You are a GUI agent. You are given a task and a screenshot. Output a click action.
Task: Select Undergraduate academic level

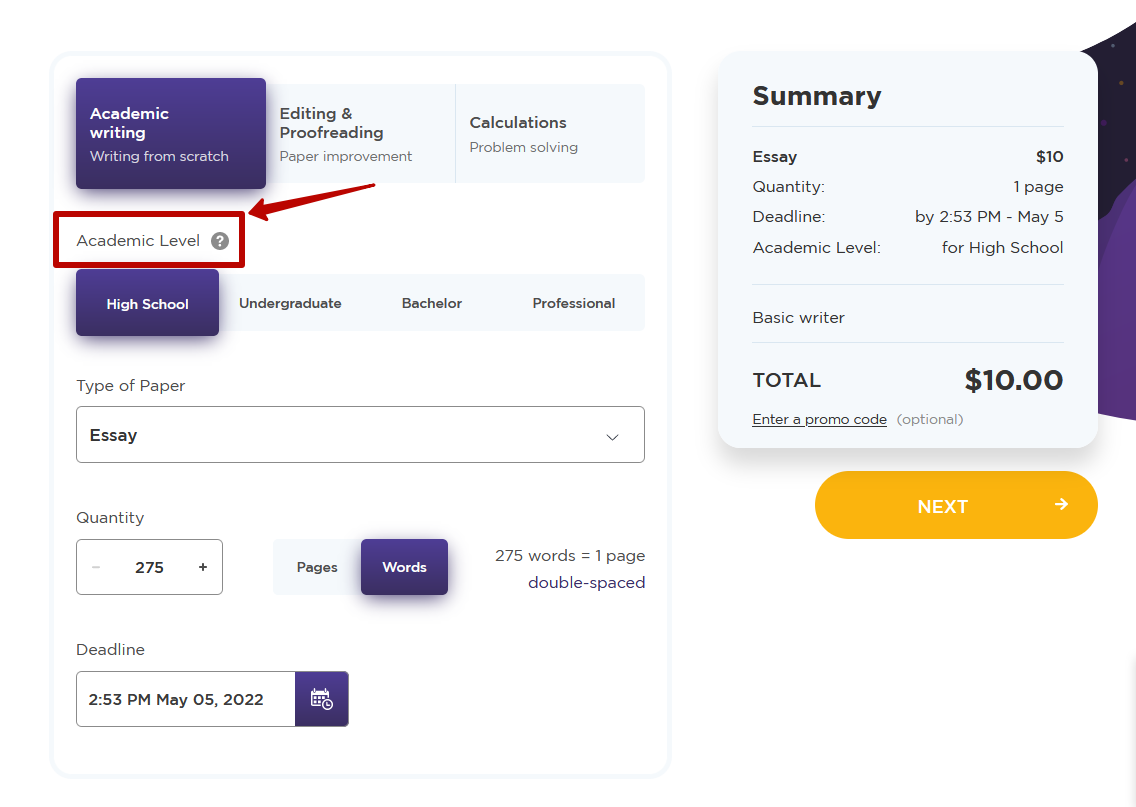tap(290, 303)
